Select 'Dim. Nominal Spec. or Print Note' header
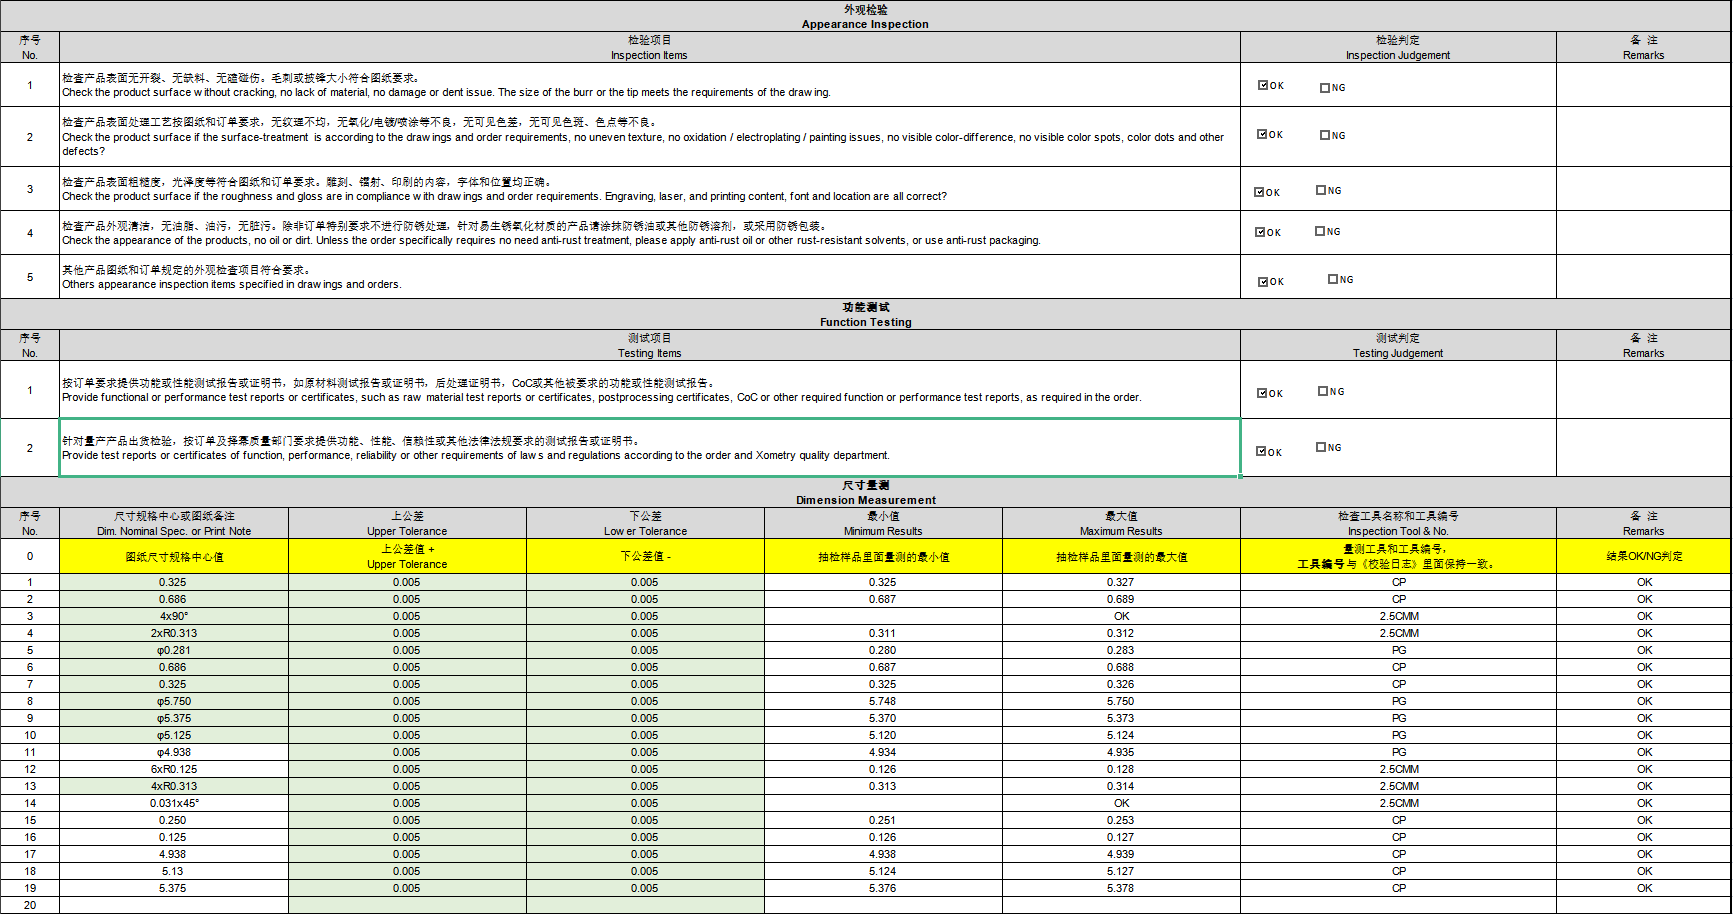This screenshot has width=1733, height=914. click(x=174, y=524)
